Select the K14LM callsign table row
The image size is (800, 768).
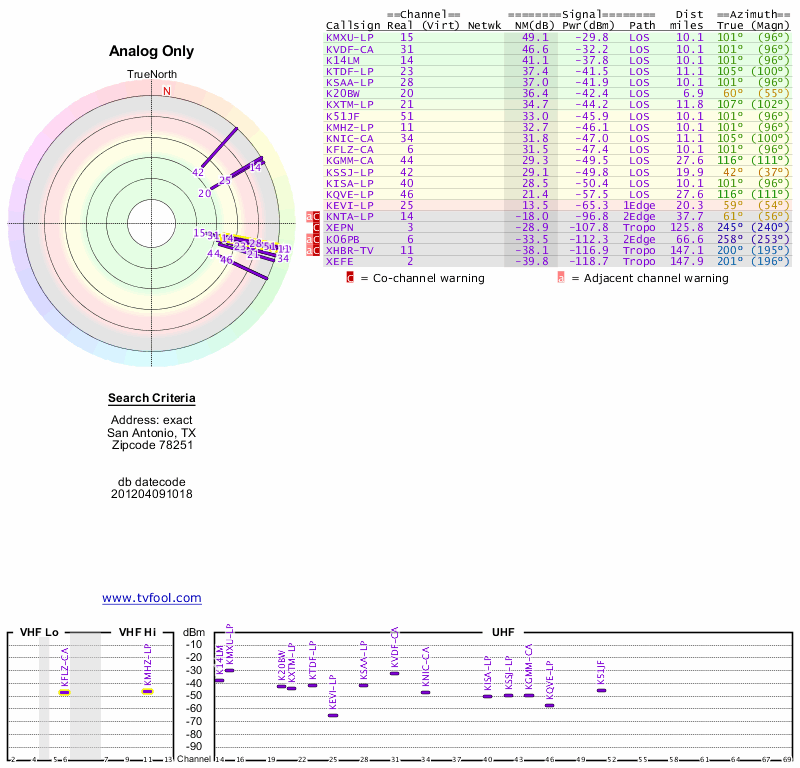point(558,60)
